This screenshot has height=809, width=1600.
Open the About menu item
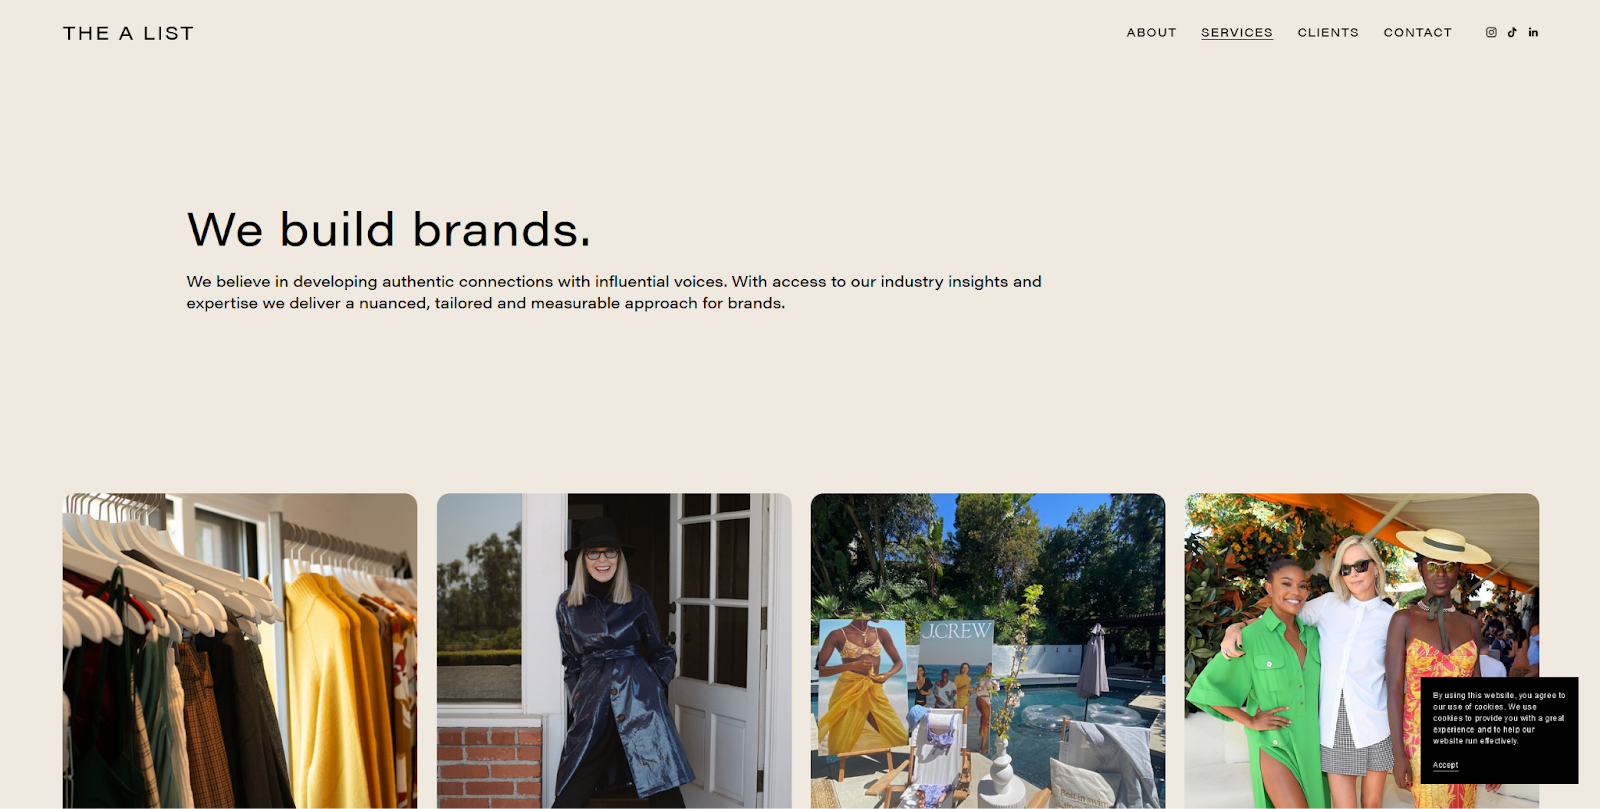coord(1151,32)
